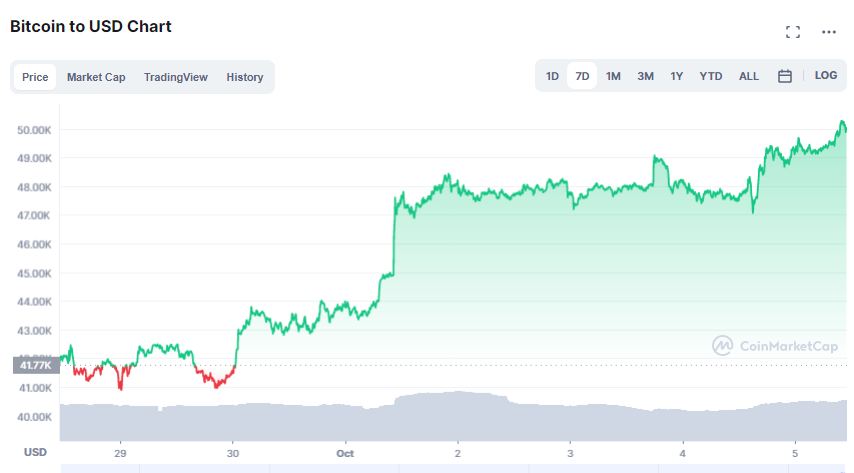Viewport: 854px width, 473px height.
Task: Switch to the Market Cap tab
Action: 96,77
